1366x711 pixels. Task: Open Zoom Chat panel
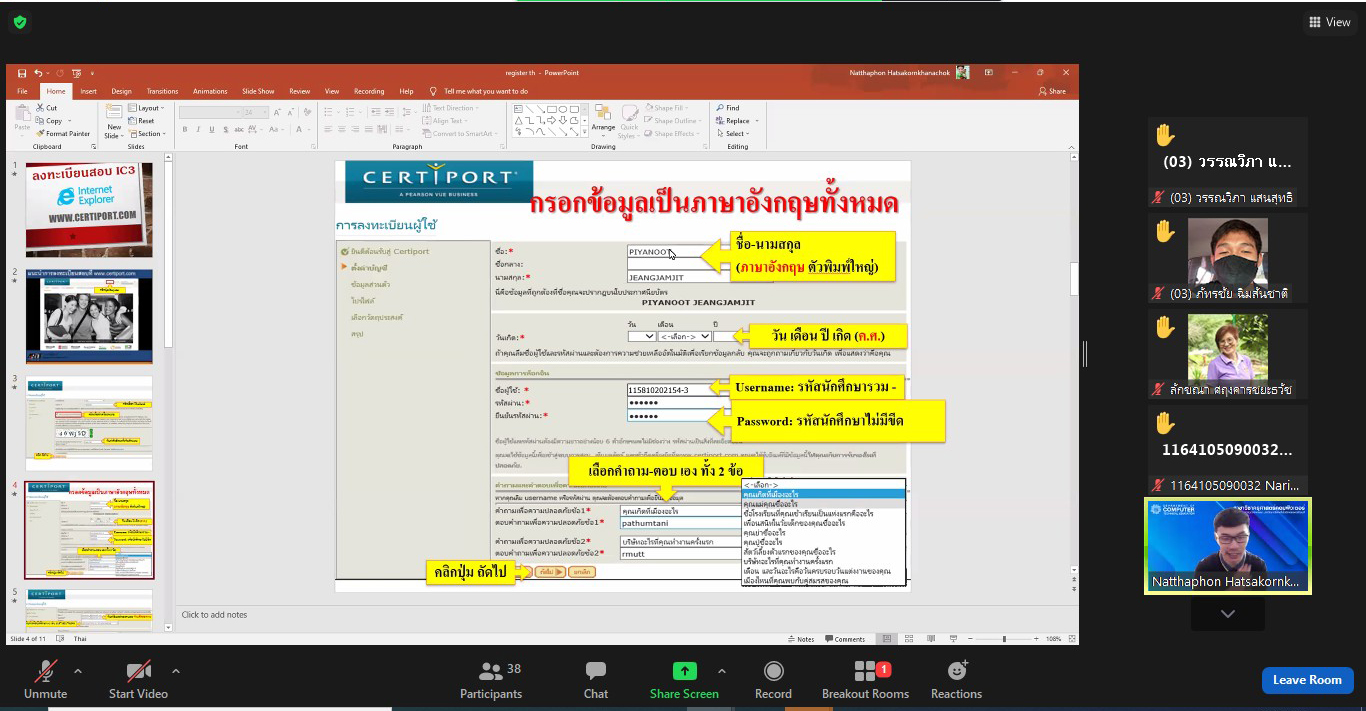pyautogui.click(x=596, y=680)
